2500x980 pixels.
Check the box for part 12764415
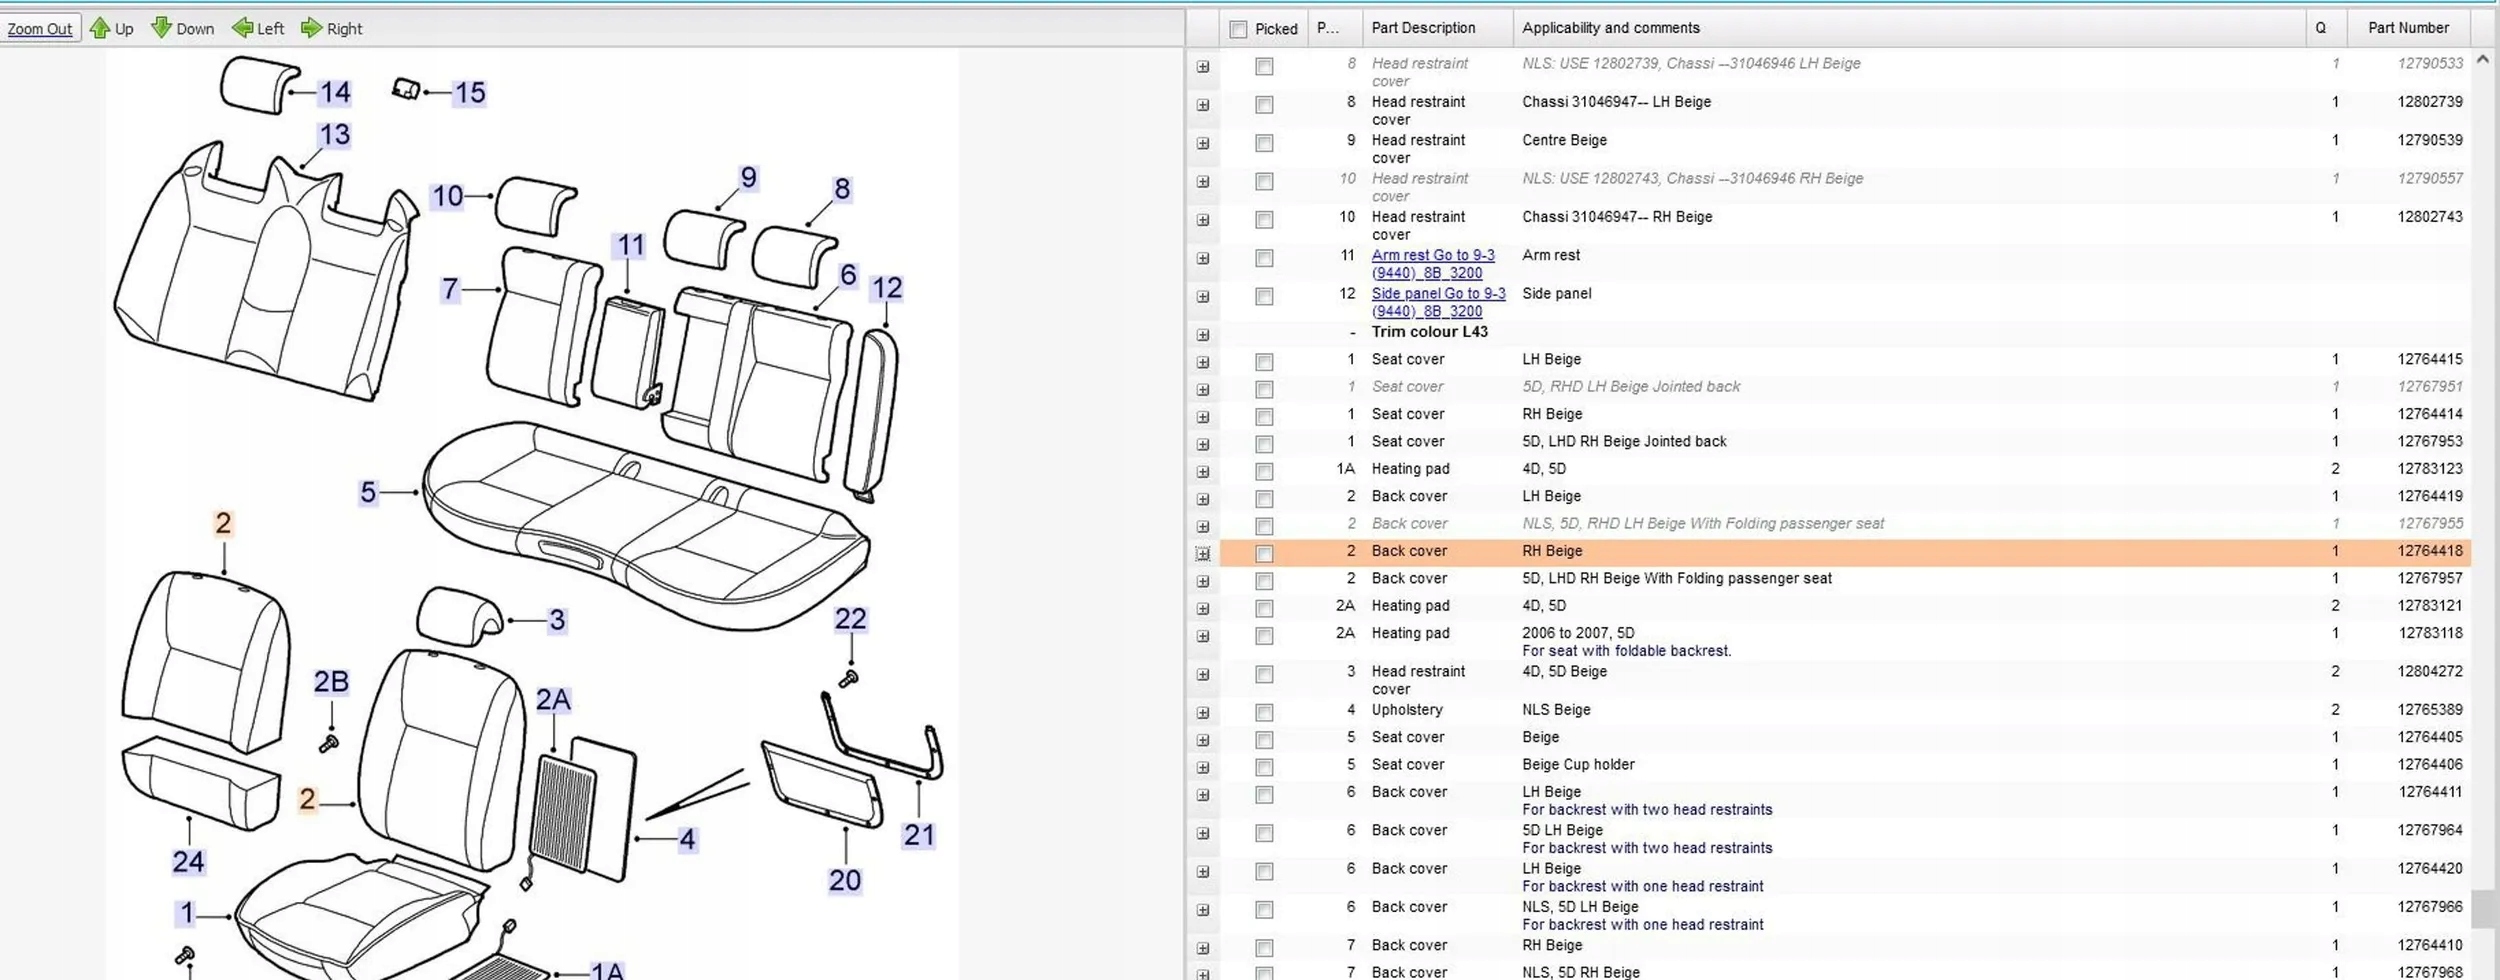point(1264,362)
